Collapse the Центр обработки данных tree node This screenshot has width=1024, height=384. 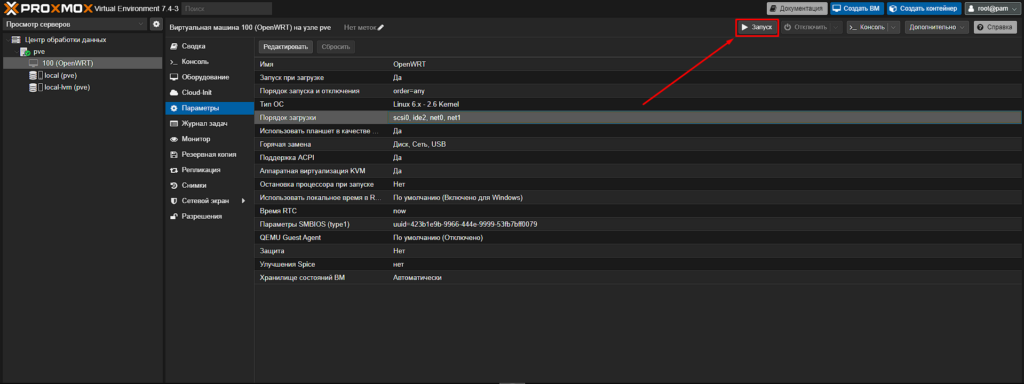tap(7, 40)
